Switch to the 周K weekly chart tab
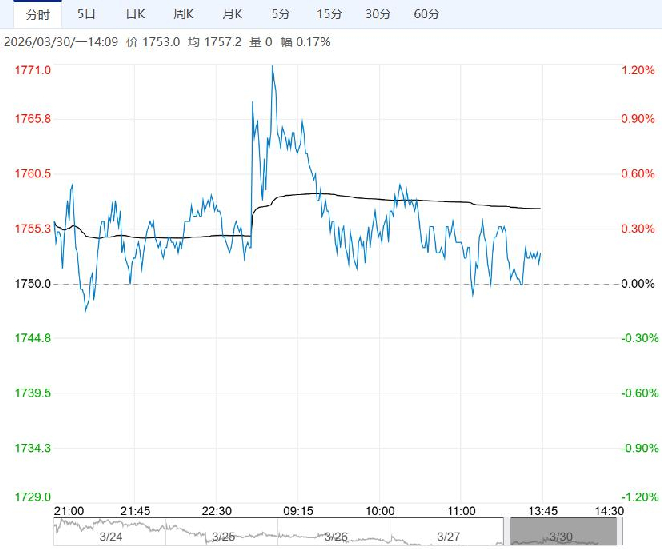Screen dimensions: 662x549 pos(183,14)
